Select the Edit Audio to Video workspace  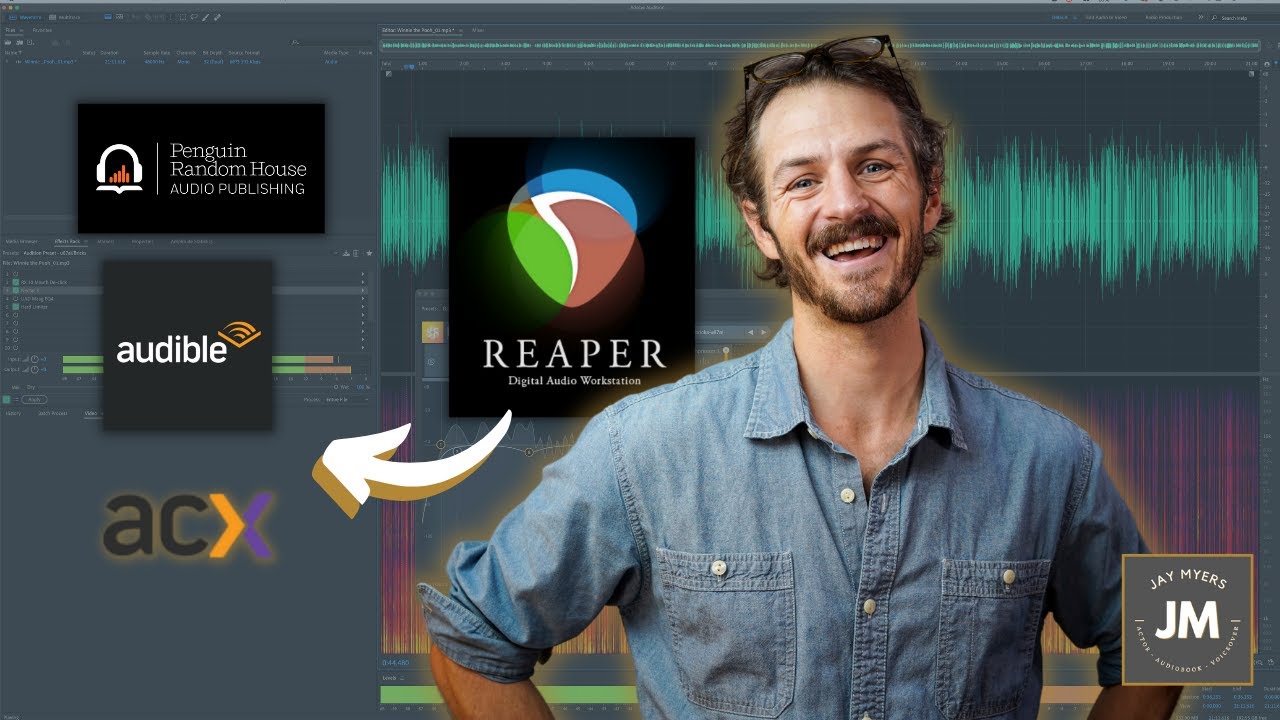click(1106, 17)
